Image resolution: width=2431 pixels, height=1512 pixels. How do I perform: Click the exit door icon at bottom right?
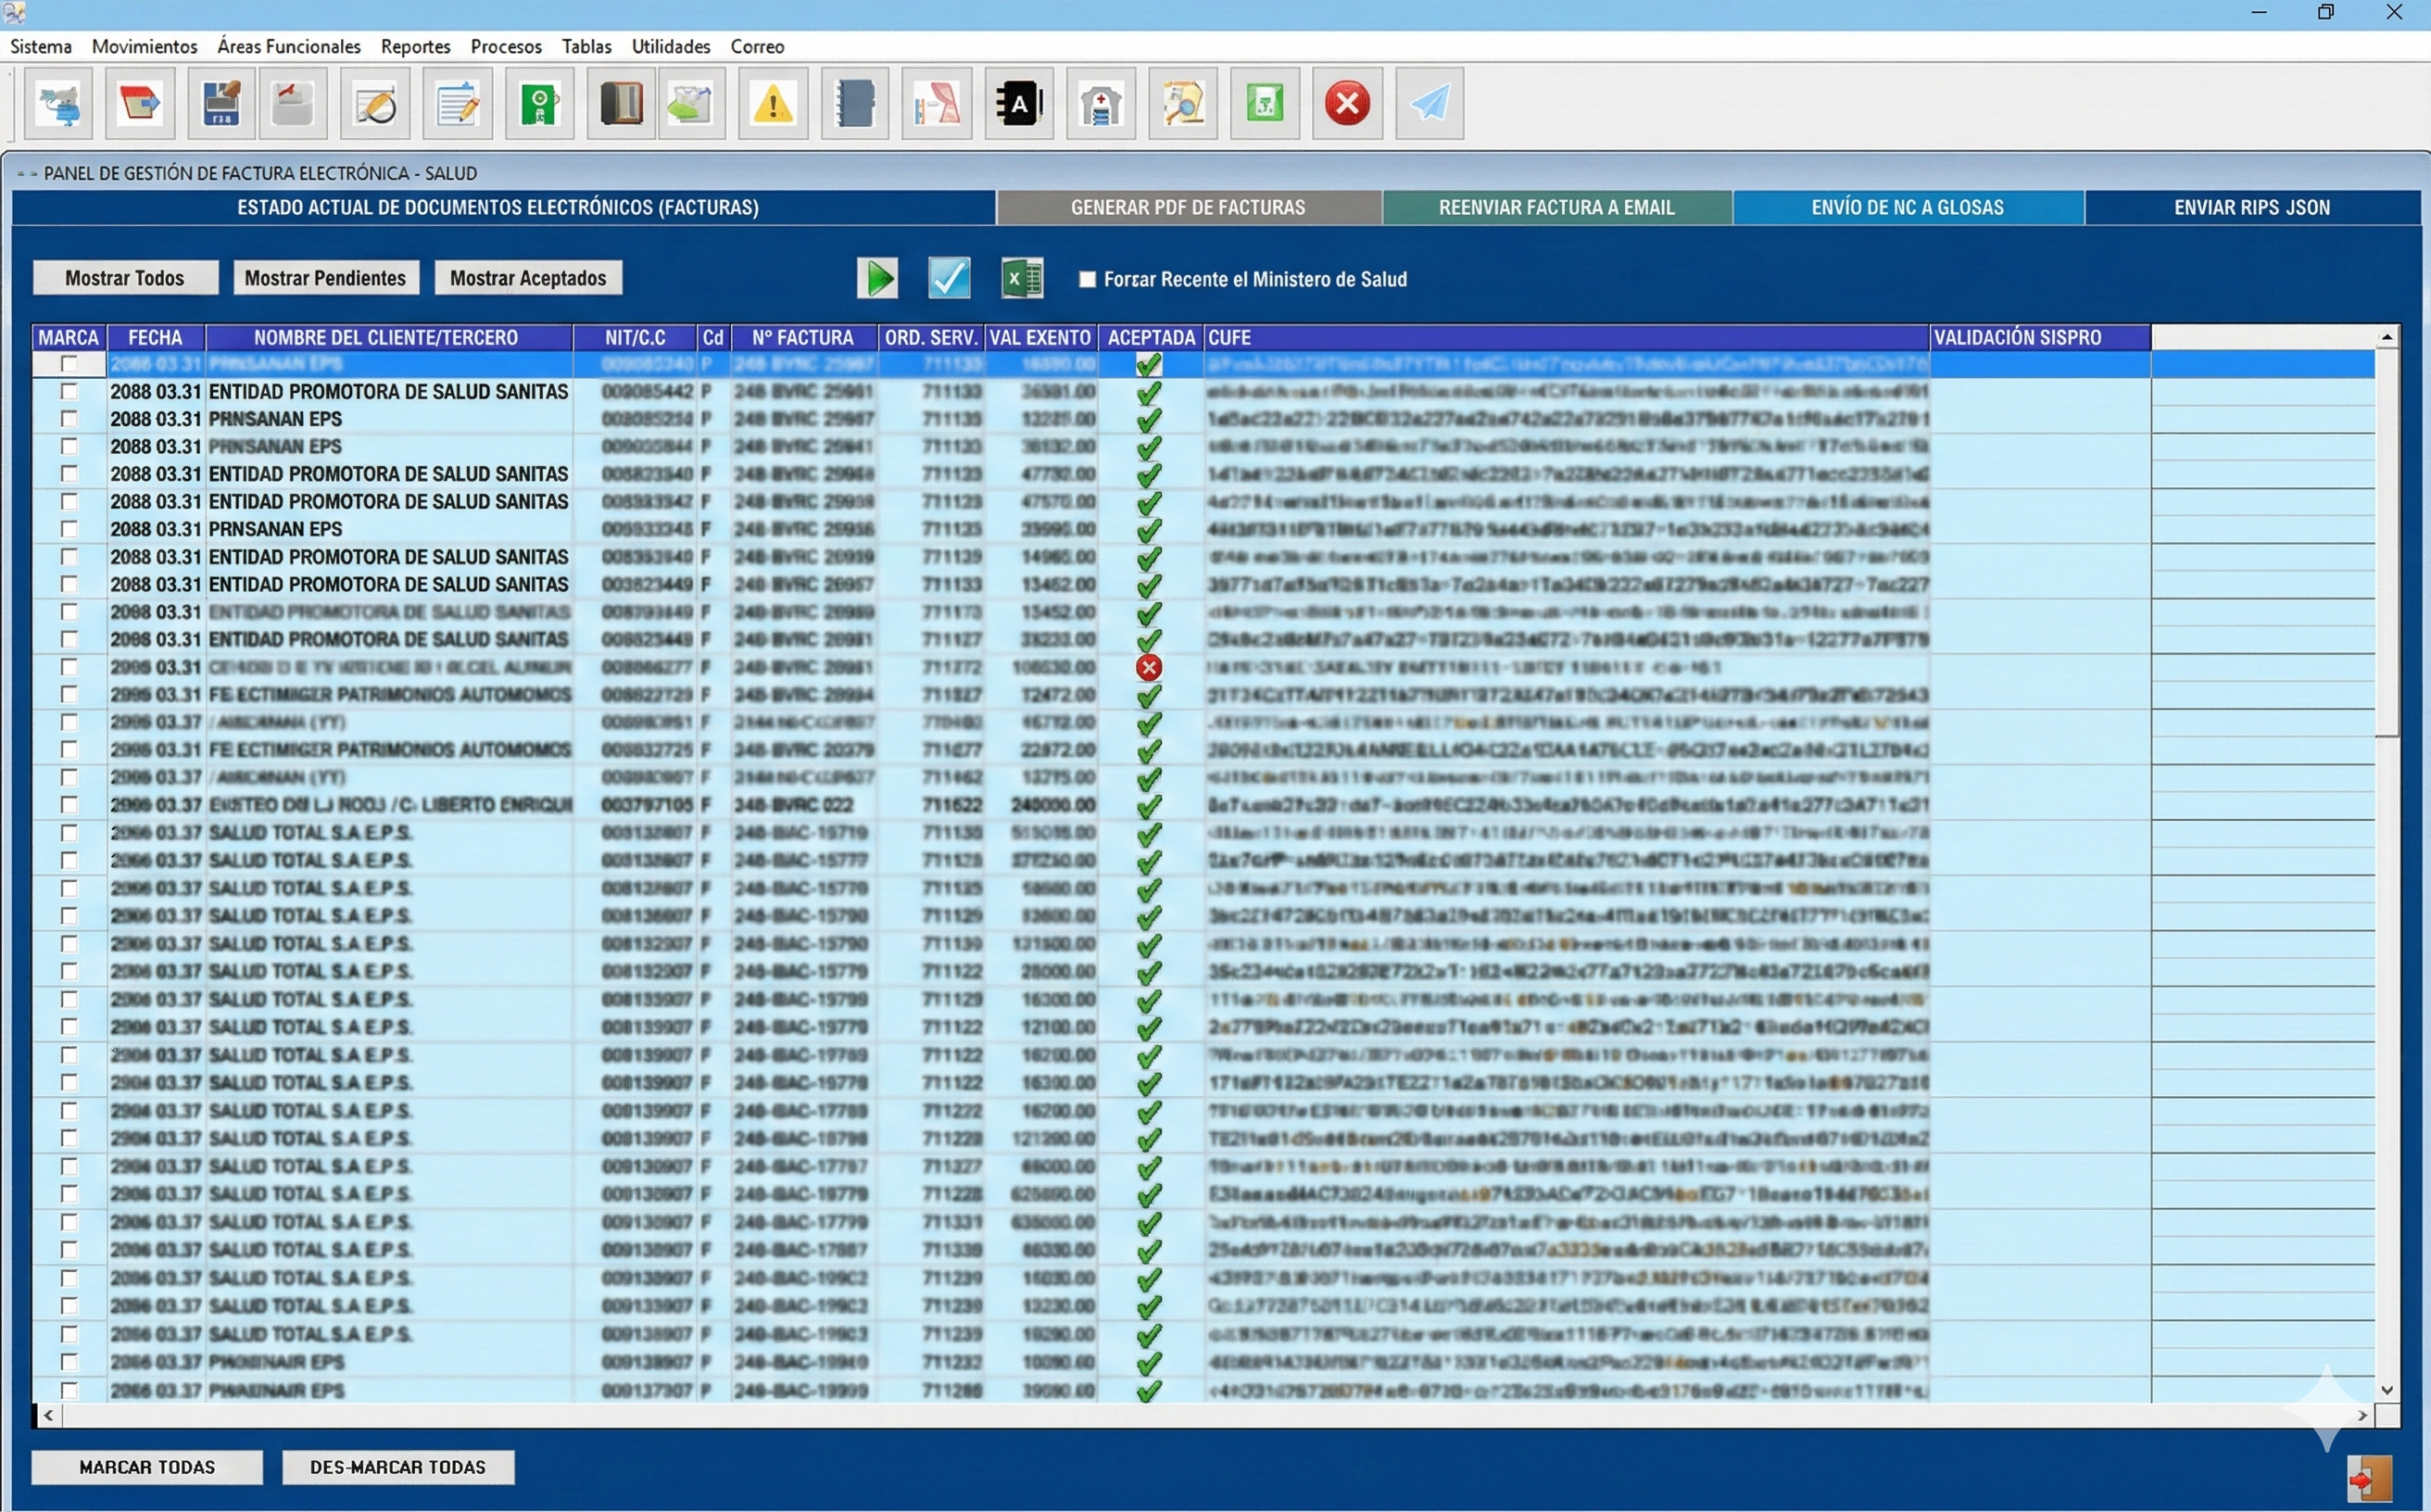point(2368,1479)
